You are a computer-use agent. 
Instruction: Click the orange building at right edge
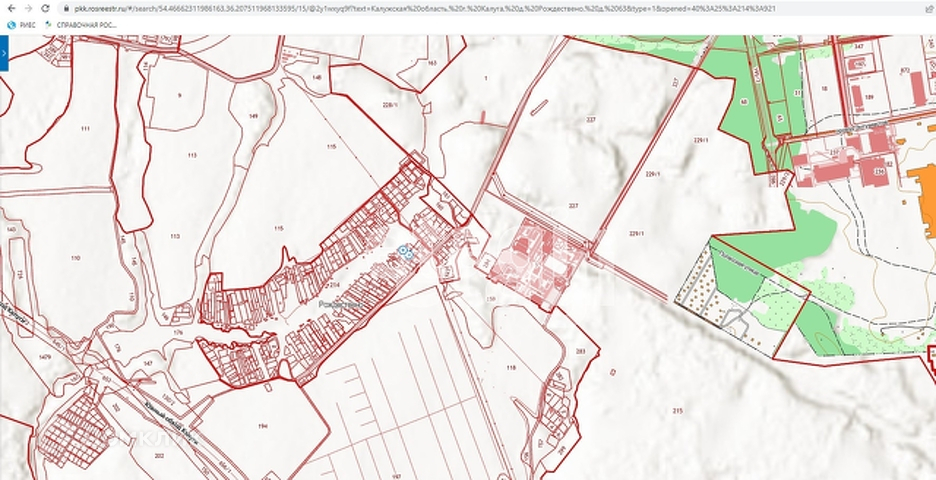[x=922, y=188]
